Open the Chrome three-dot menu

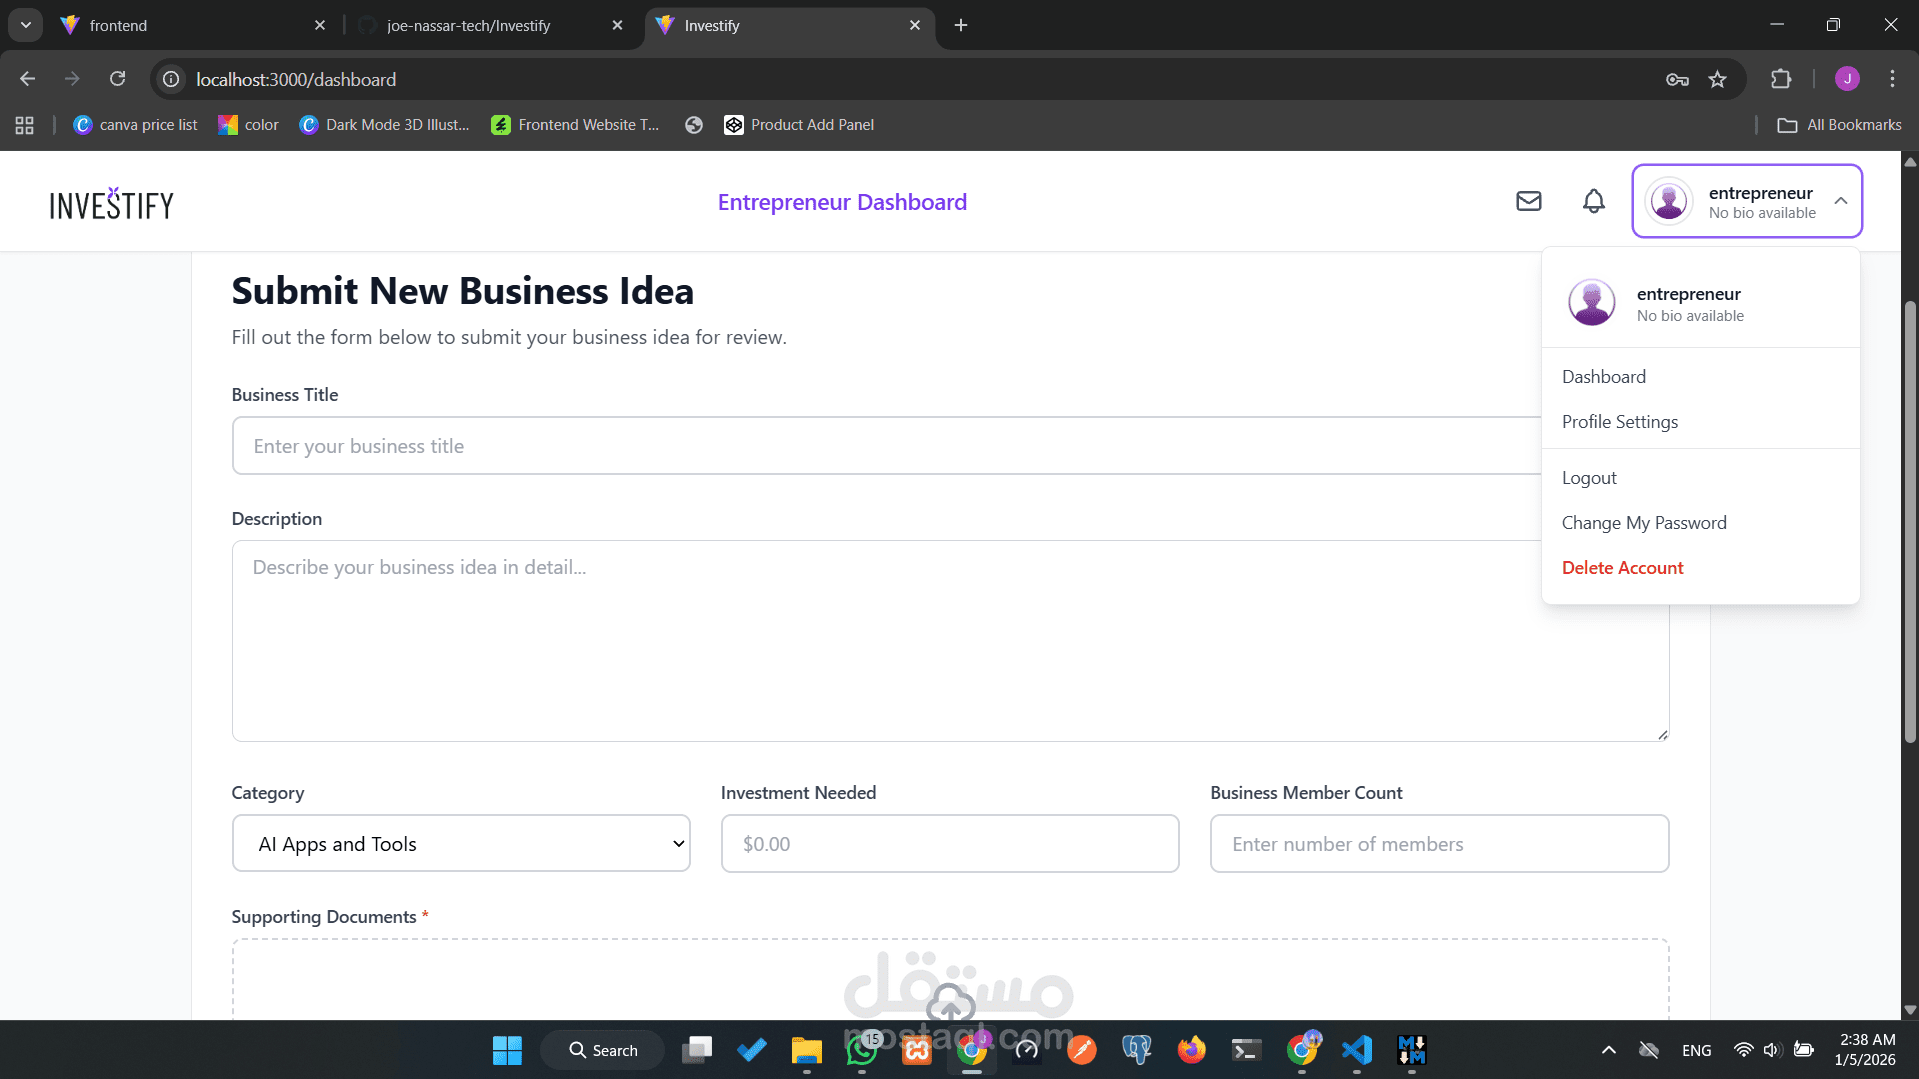pyautogui.click(x=1891, y=79)
